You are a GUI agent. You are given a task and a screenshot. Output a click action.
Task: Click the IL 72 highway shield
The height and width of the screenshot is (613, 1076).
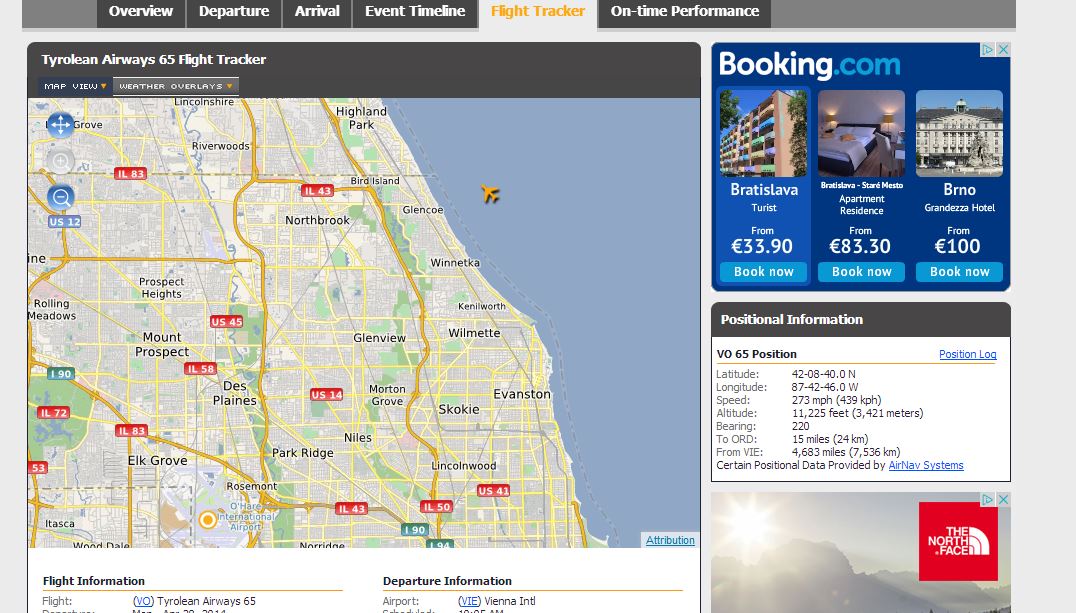point(53,413)
